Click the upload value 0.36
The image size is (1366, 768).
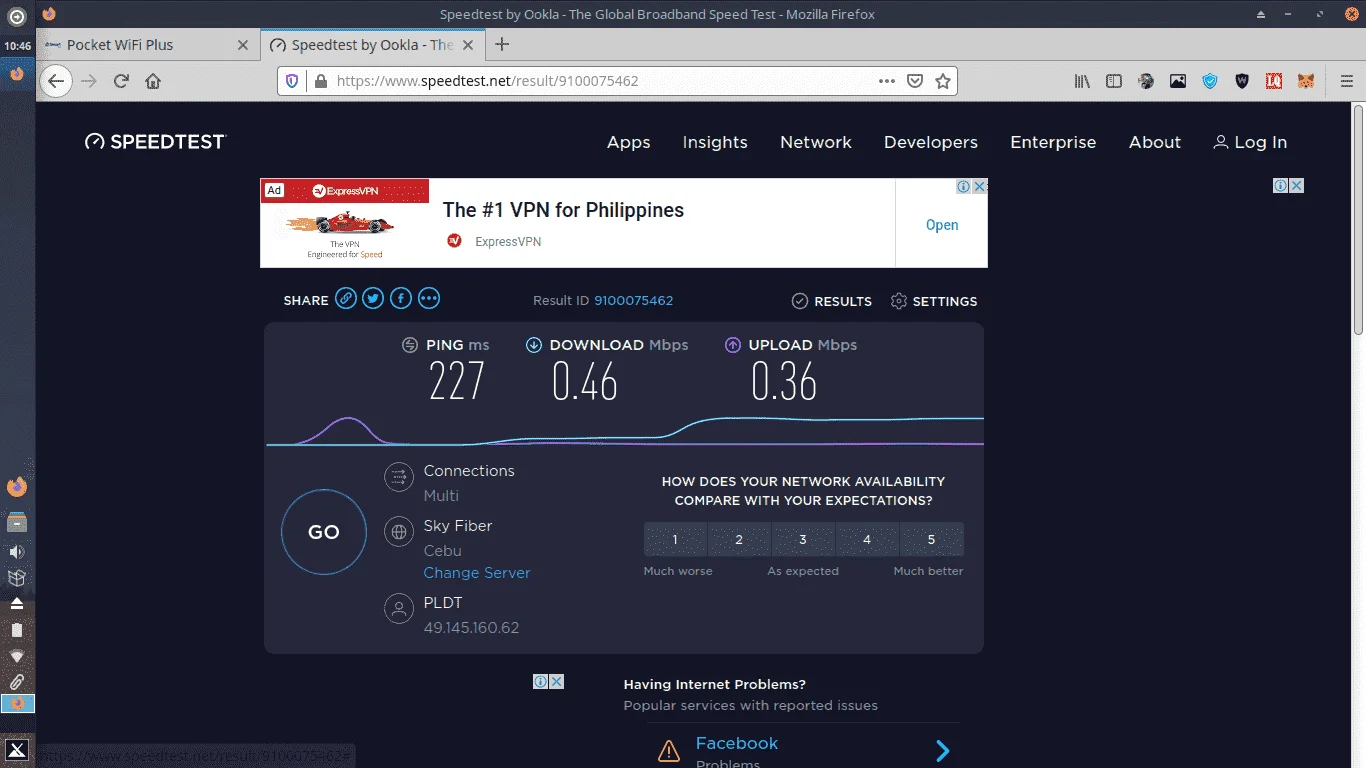784,381
